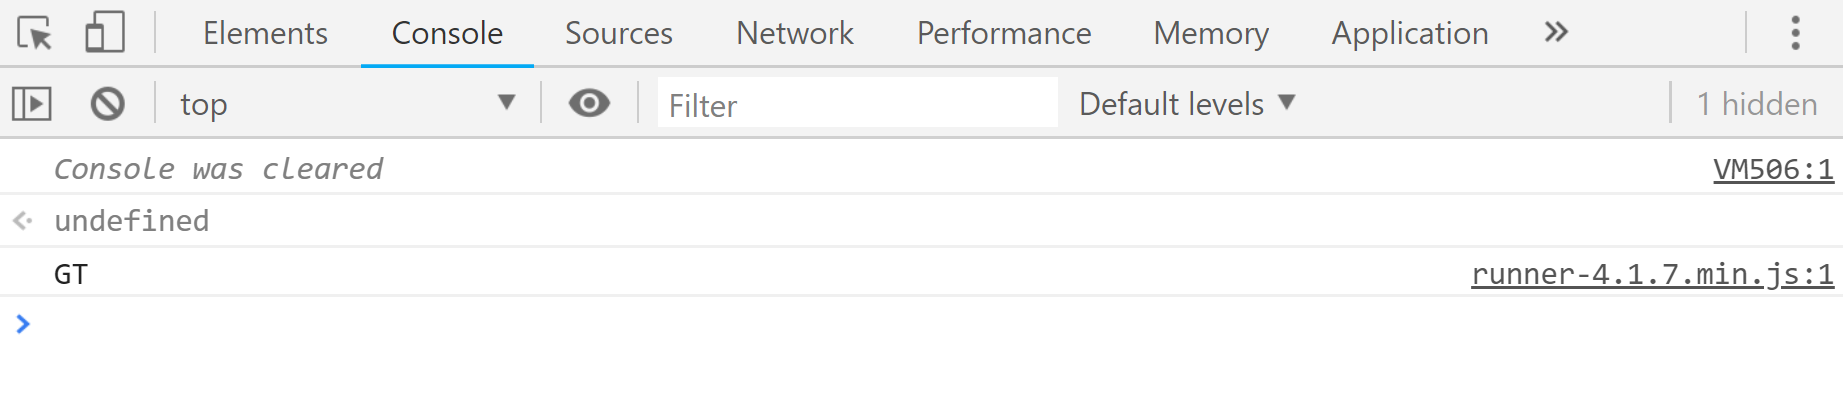
Task: Open the Network tab
Action: (795, 33)
